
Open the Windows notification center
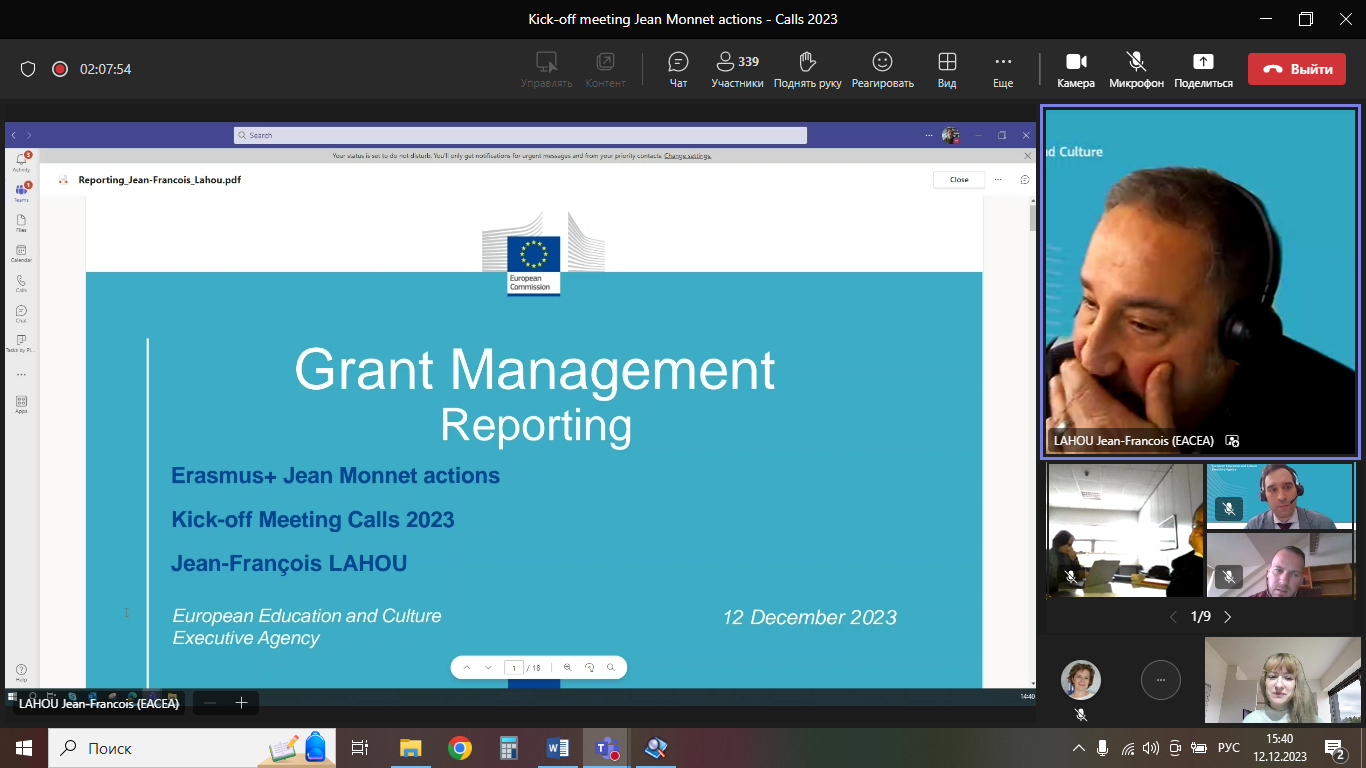coord(1334,748)
